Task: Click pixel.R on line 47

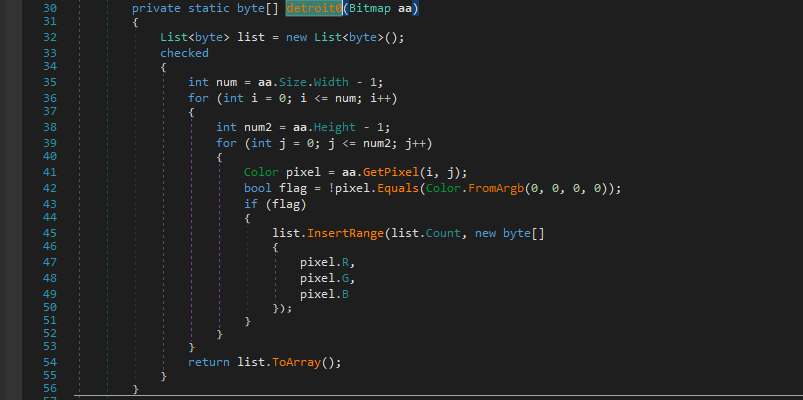Action: (324, 262)
